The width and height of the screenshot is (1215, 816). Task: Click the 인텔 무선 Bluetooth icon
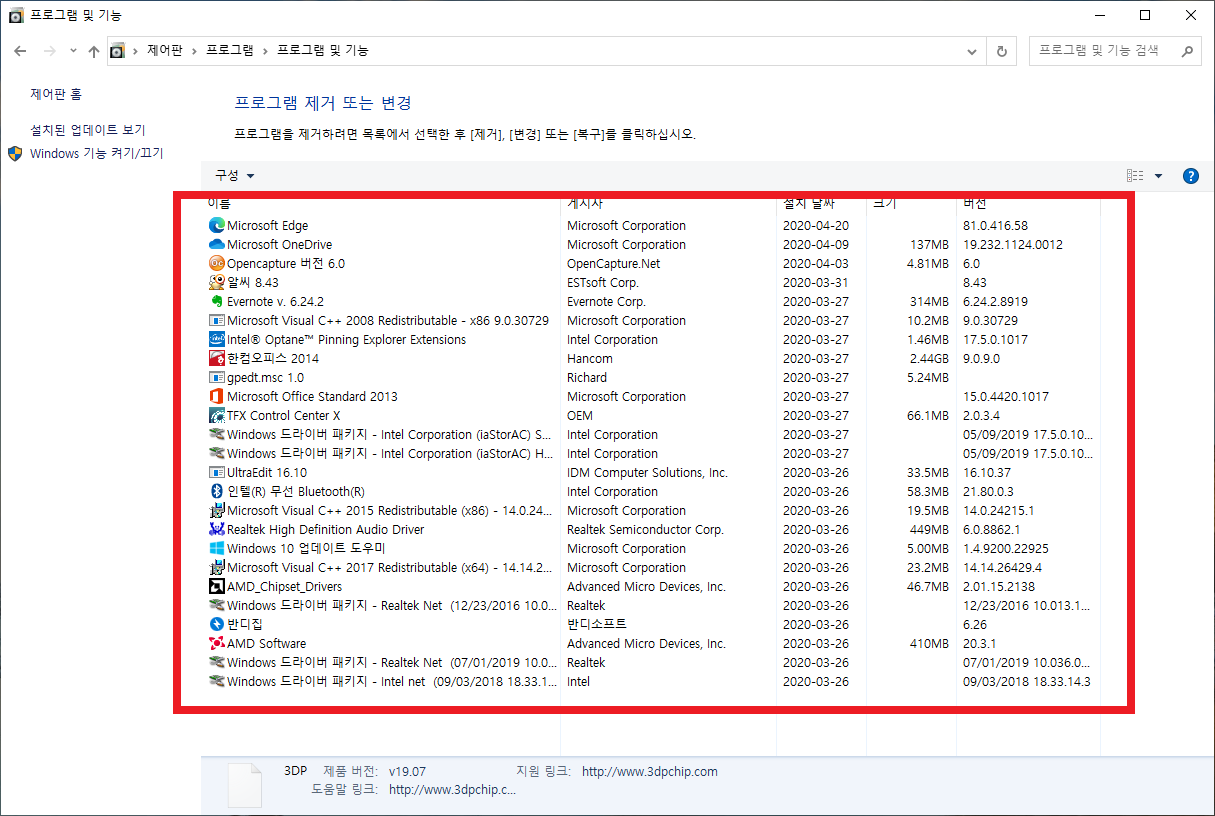click(216, 492)
